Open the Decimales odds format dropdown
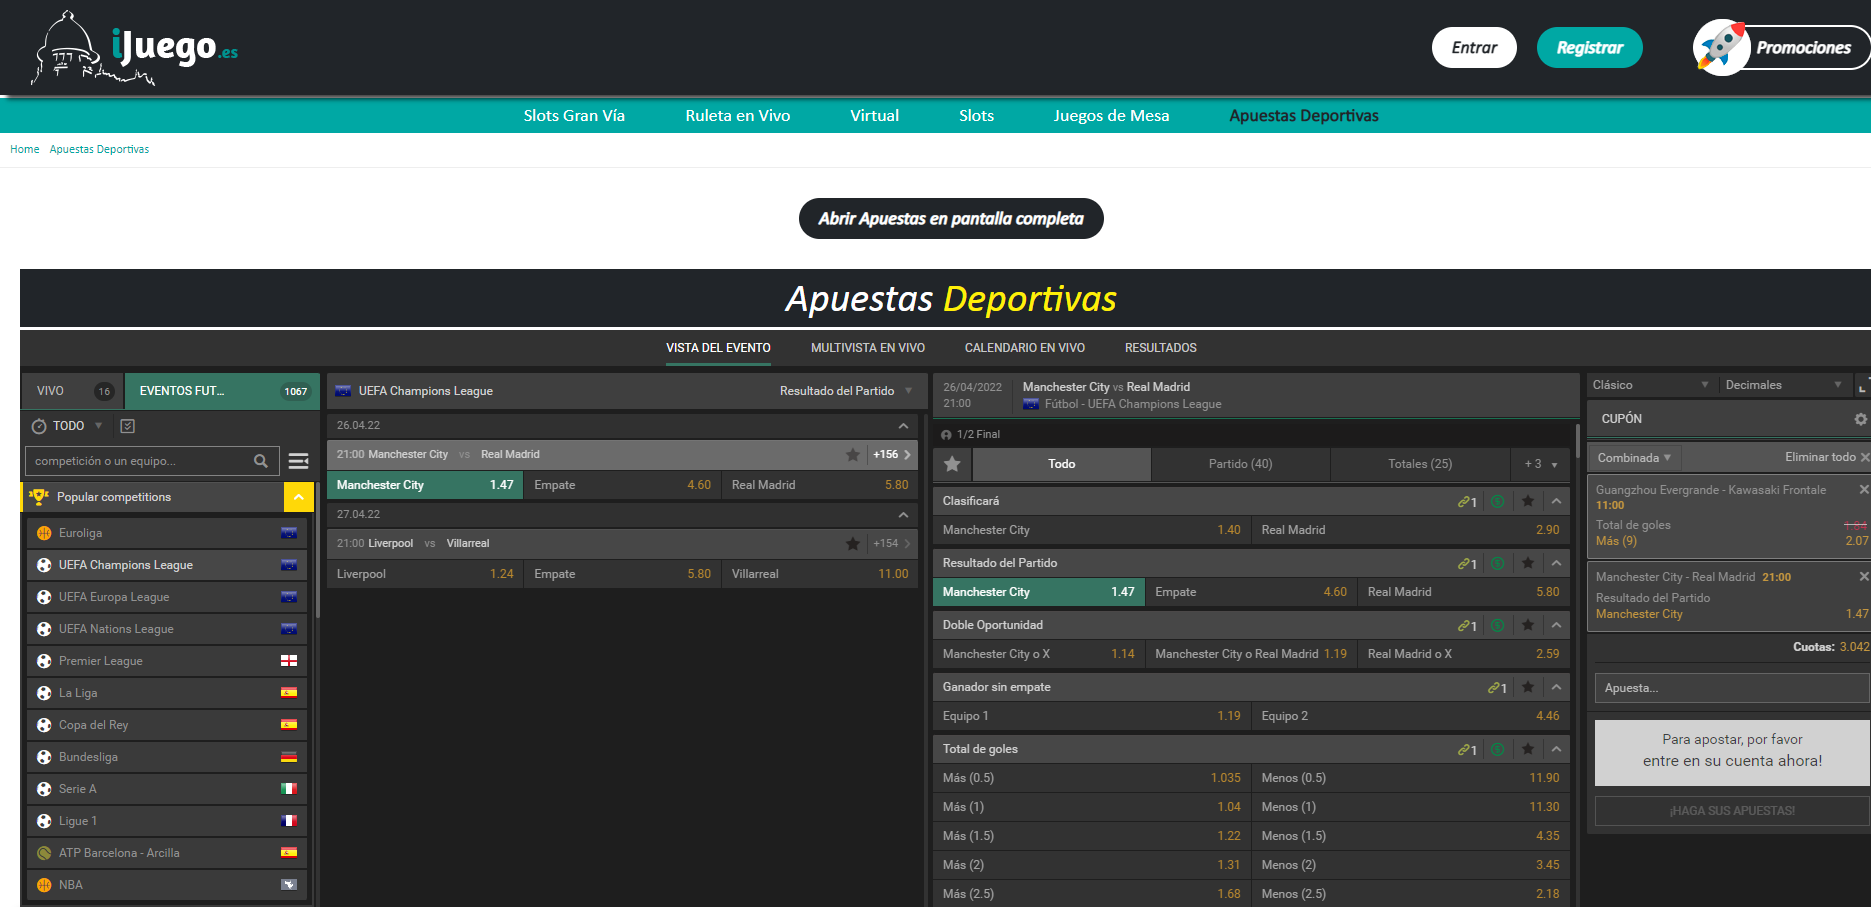 pyautogui.click(x=1784, y=385)
